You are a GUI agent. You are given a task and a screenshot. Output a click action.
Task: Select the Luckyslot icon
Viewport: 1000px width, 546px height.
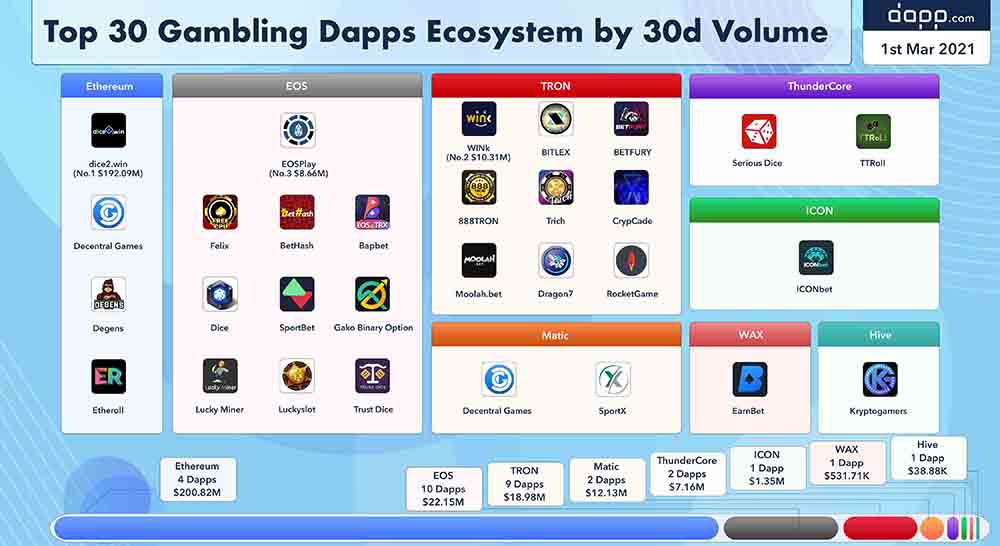(x=297, y=376)
